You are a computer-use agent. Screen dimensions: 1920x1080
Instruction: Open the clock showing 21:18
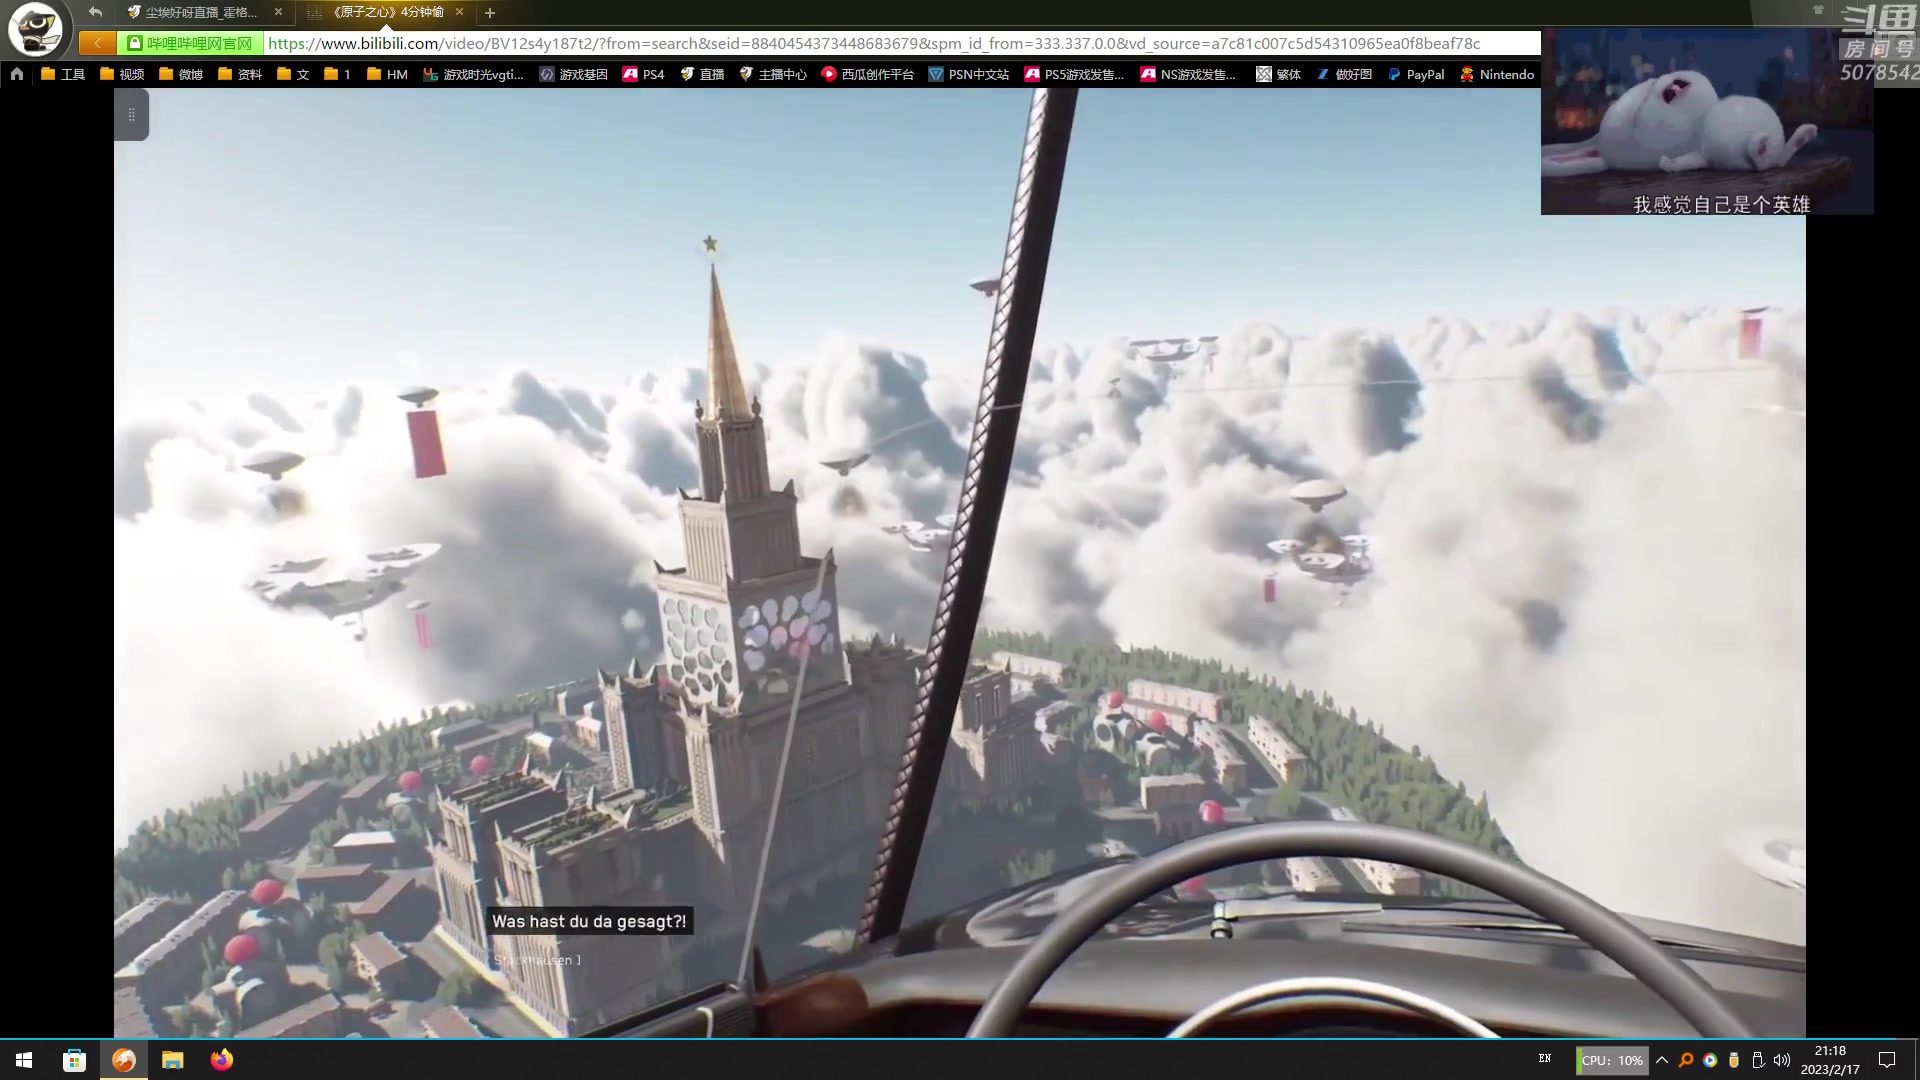[1830, 1060]
